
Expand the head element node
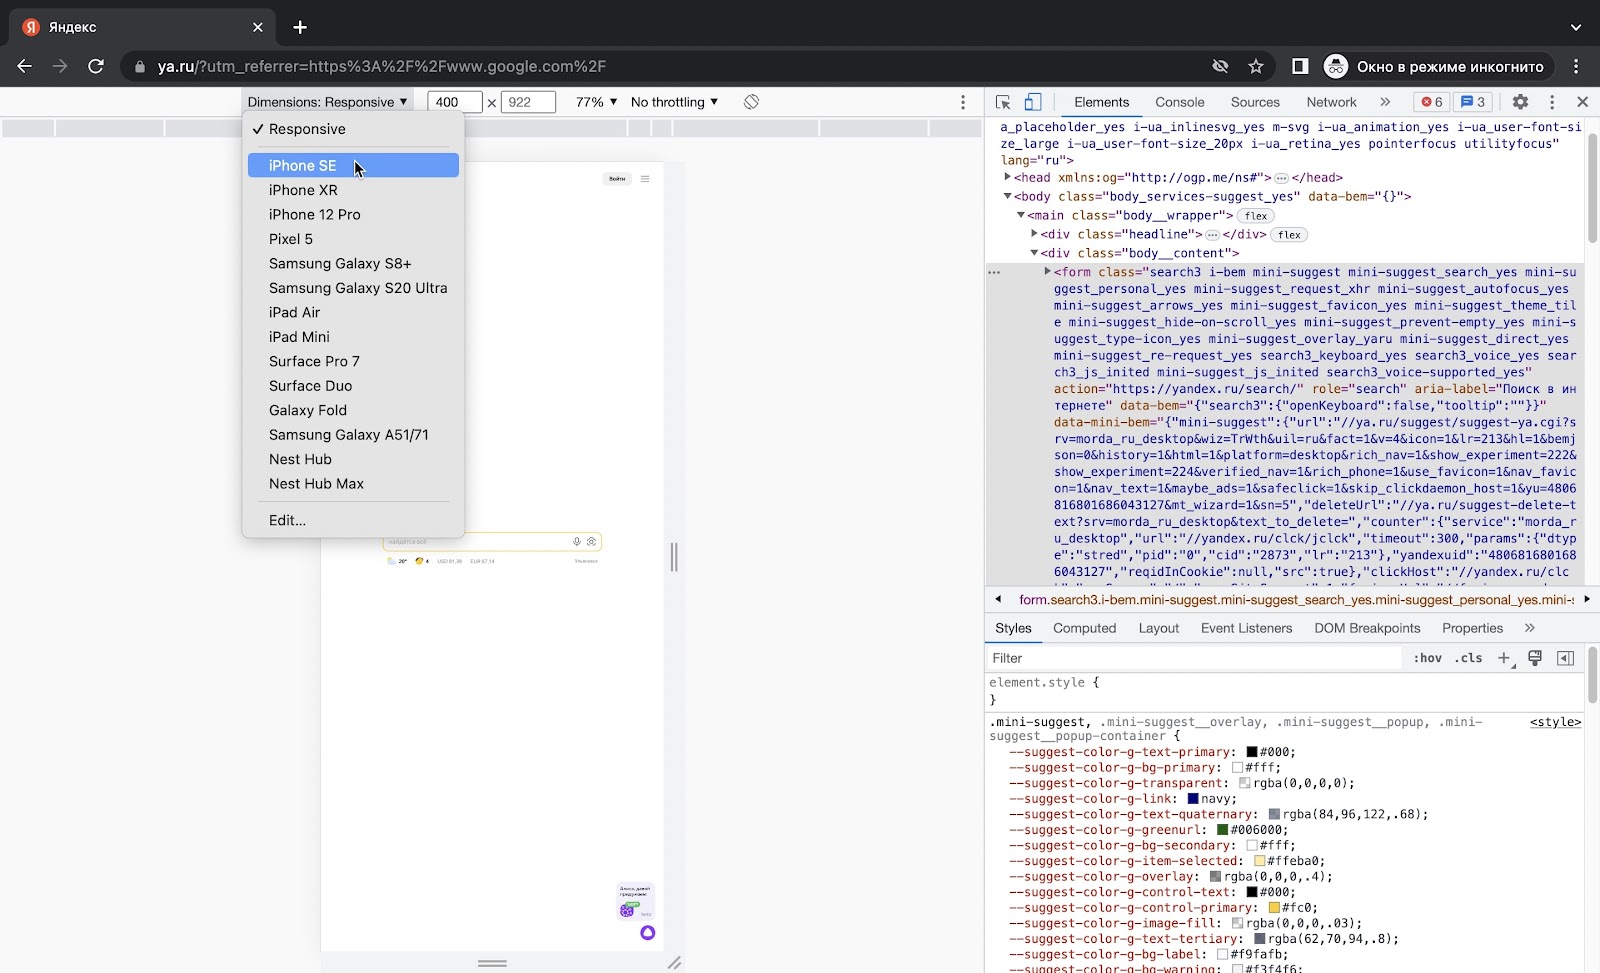[1008, 177]
